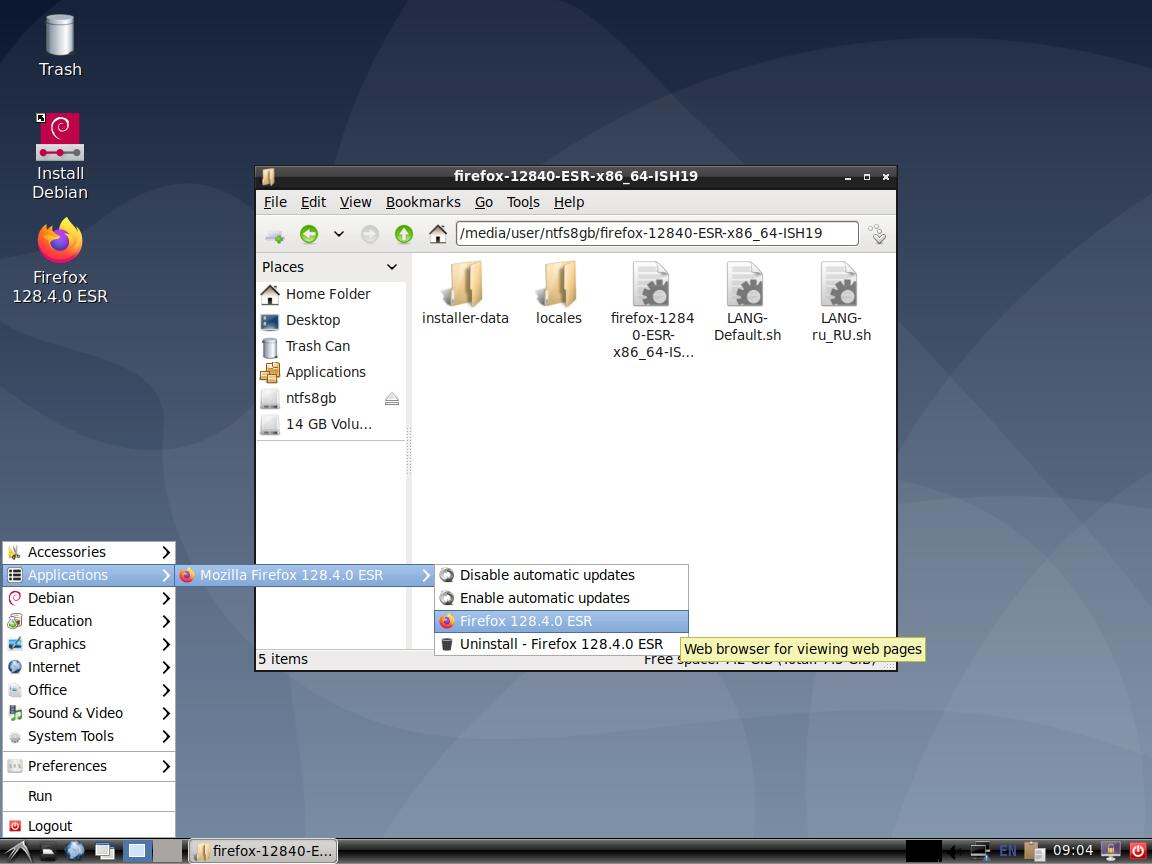Click the firefox-12840-E... taskbar window button
The height and width of the screenshot is (864, 1152).
click(264, 852)
